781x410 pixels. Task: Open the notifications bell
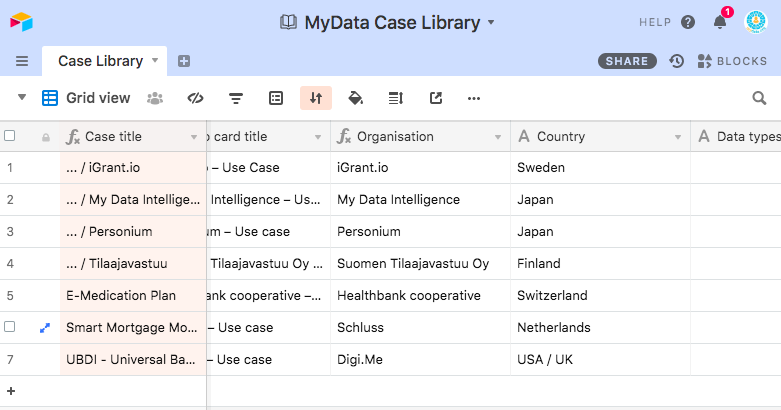coord(720,22)
